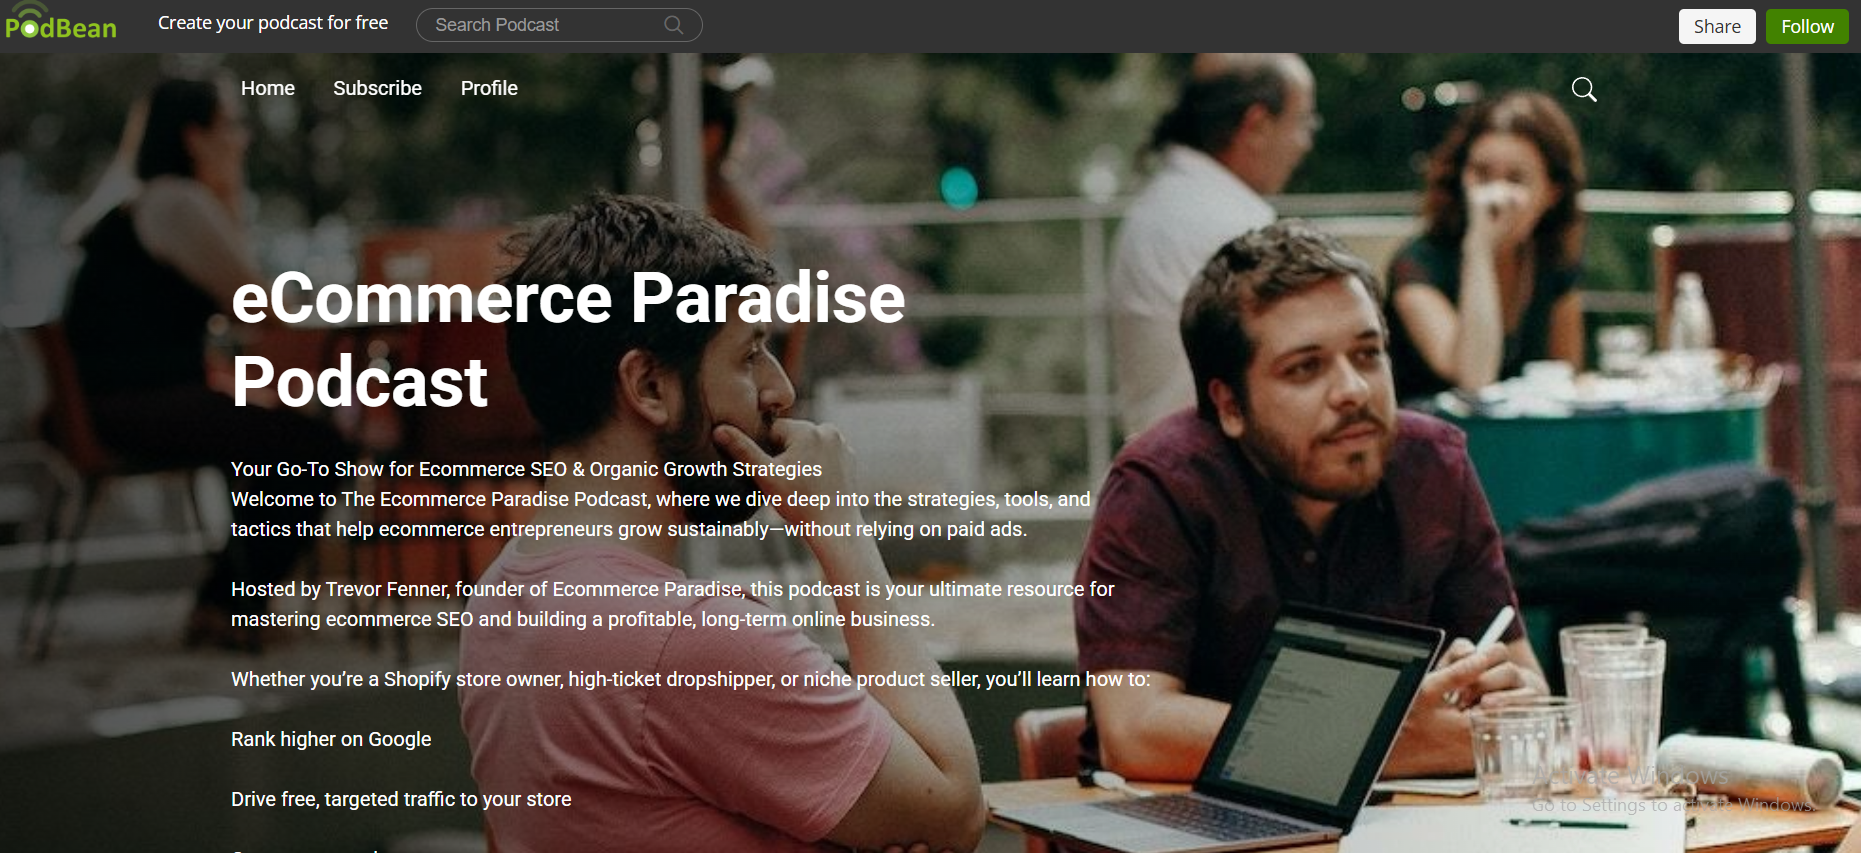
Task: Follow the podcast with Follow button
Action: click(x=1807, y=27)
